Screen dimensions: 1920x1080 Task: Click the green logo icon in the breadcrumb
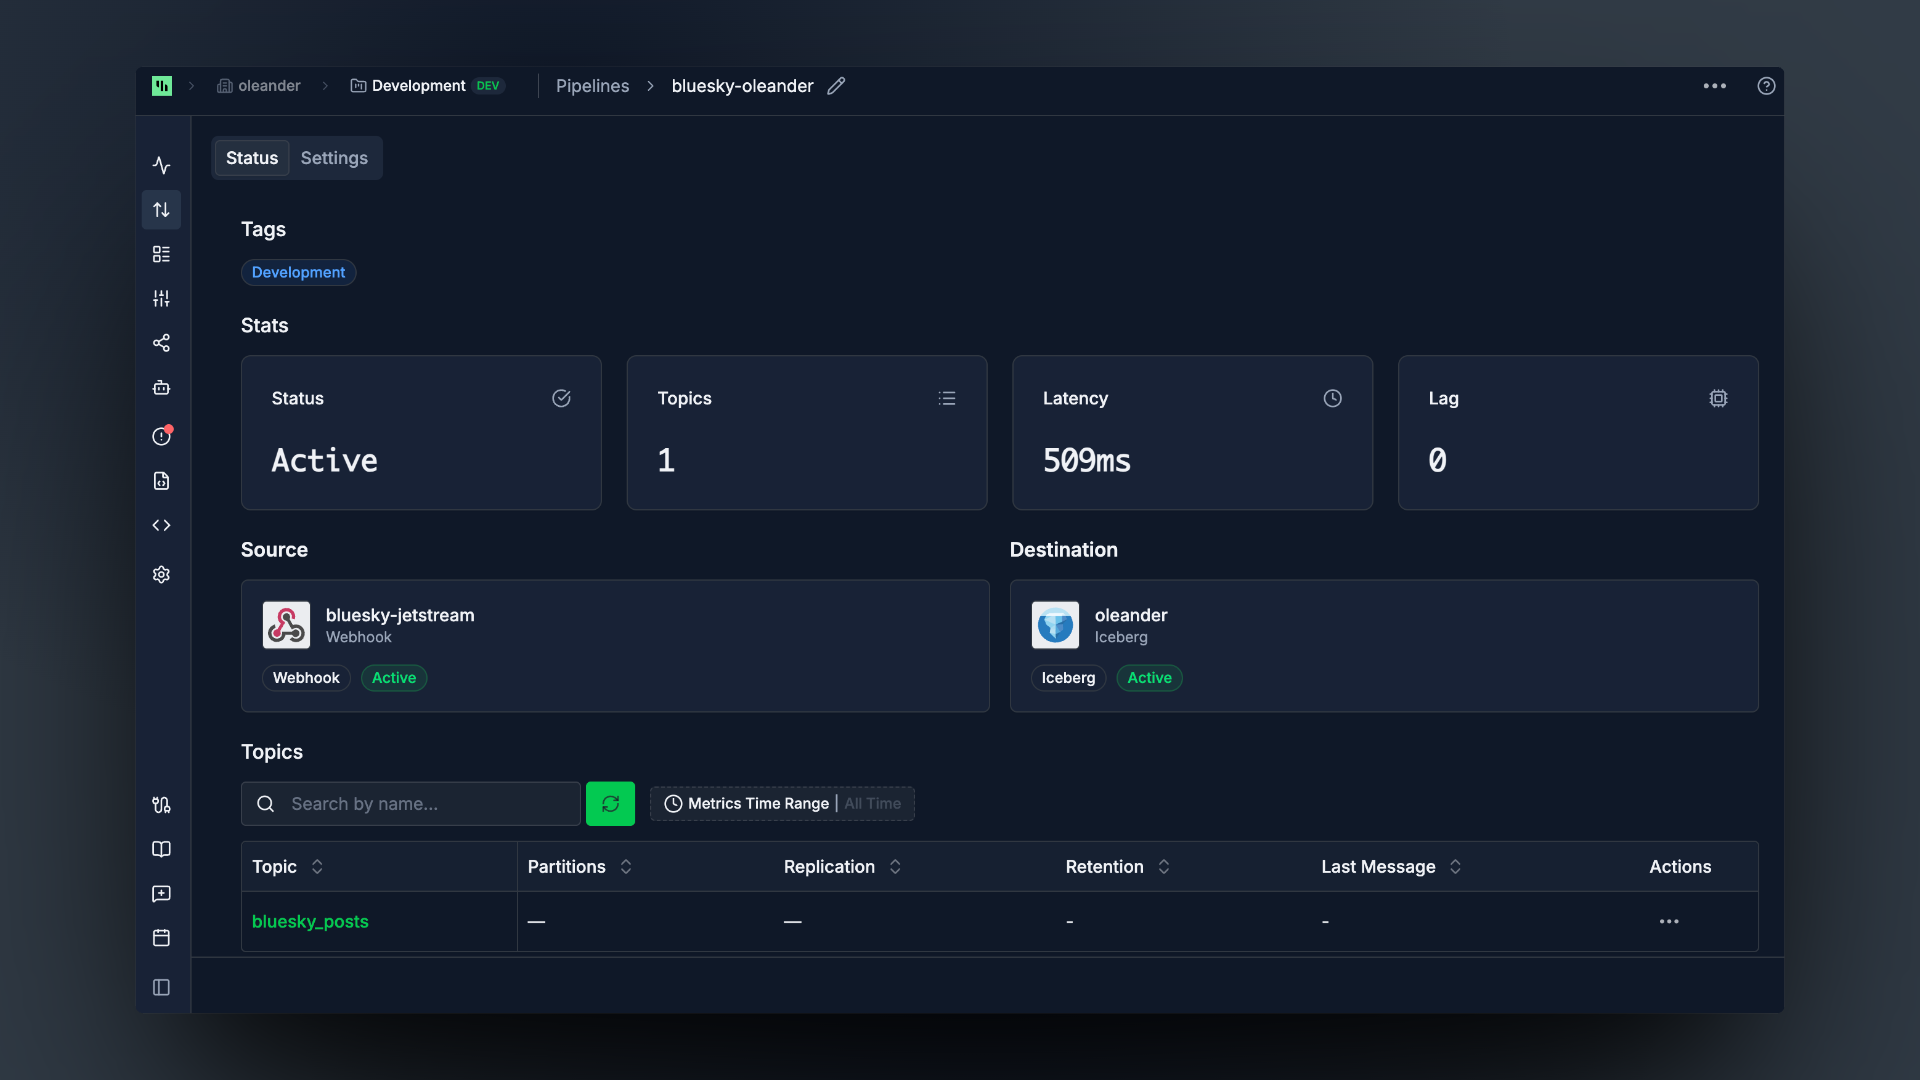click(162, 86)
